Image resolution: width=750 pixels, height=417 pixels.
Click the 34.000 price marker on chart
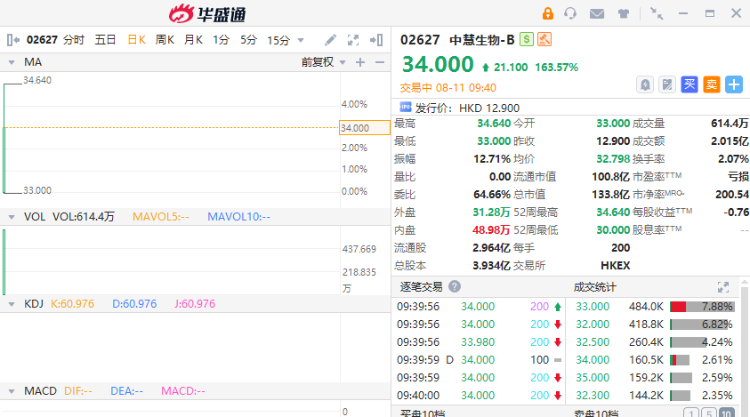point(364,128)
